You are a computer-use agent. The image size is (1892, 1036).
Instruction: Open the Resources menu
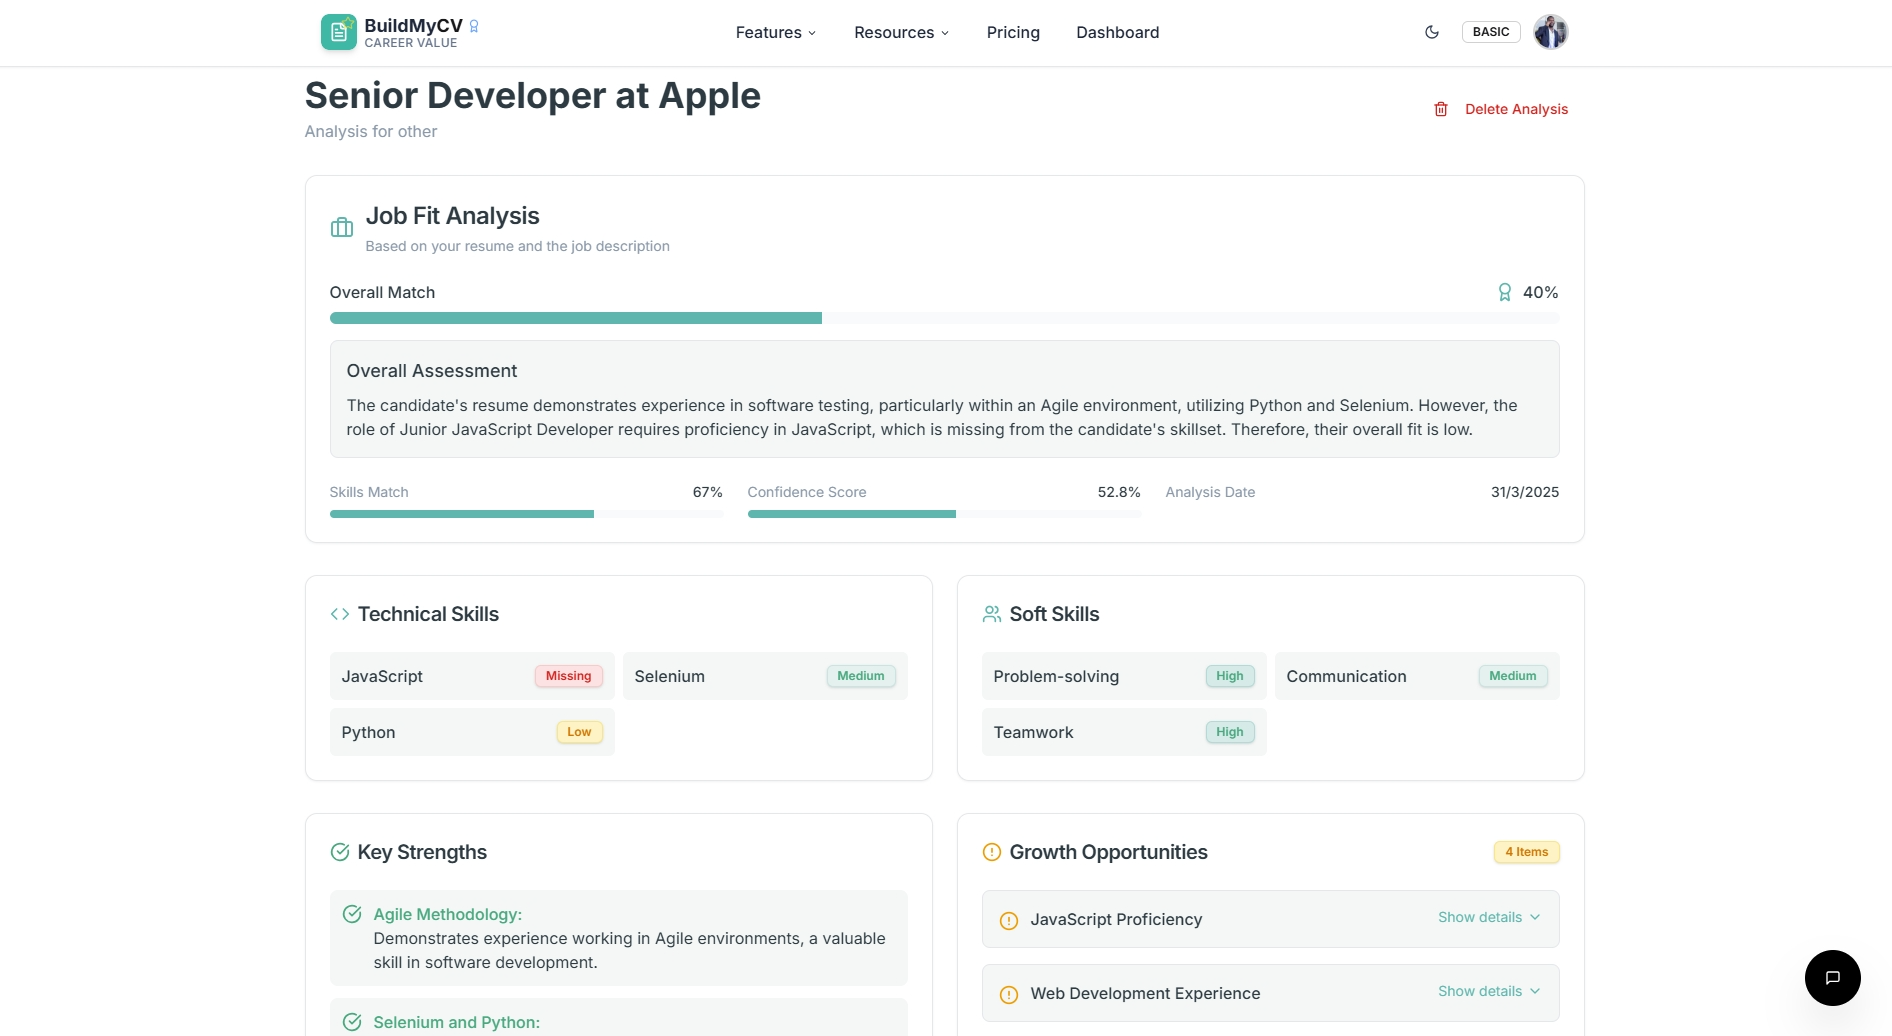(x=901, y=32)
